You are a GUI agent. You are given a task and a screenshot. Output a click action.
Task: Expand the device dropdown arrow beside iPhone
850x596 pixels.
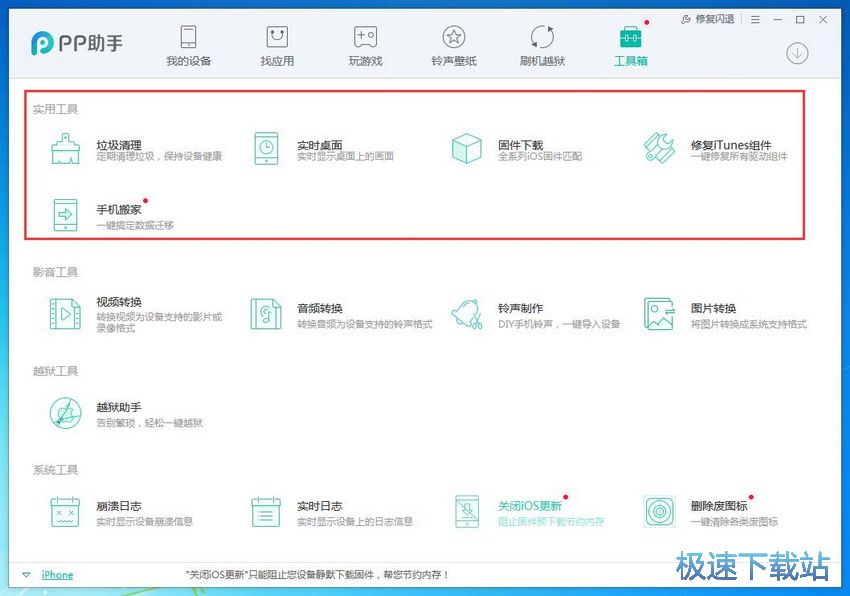click(x=26, y=575)
